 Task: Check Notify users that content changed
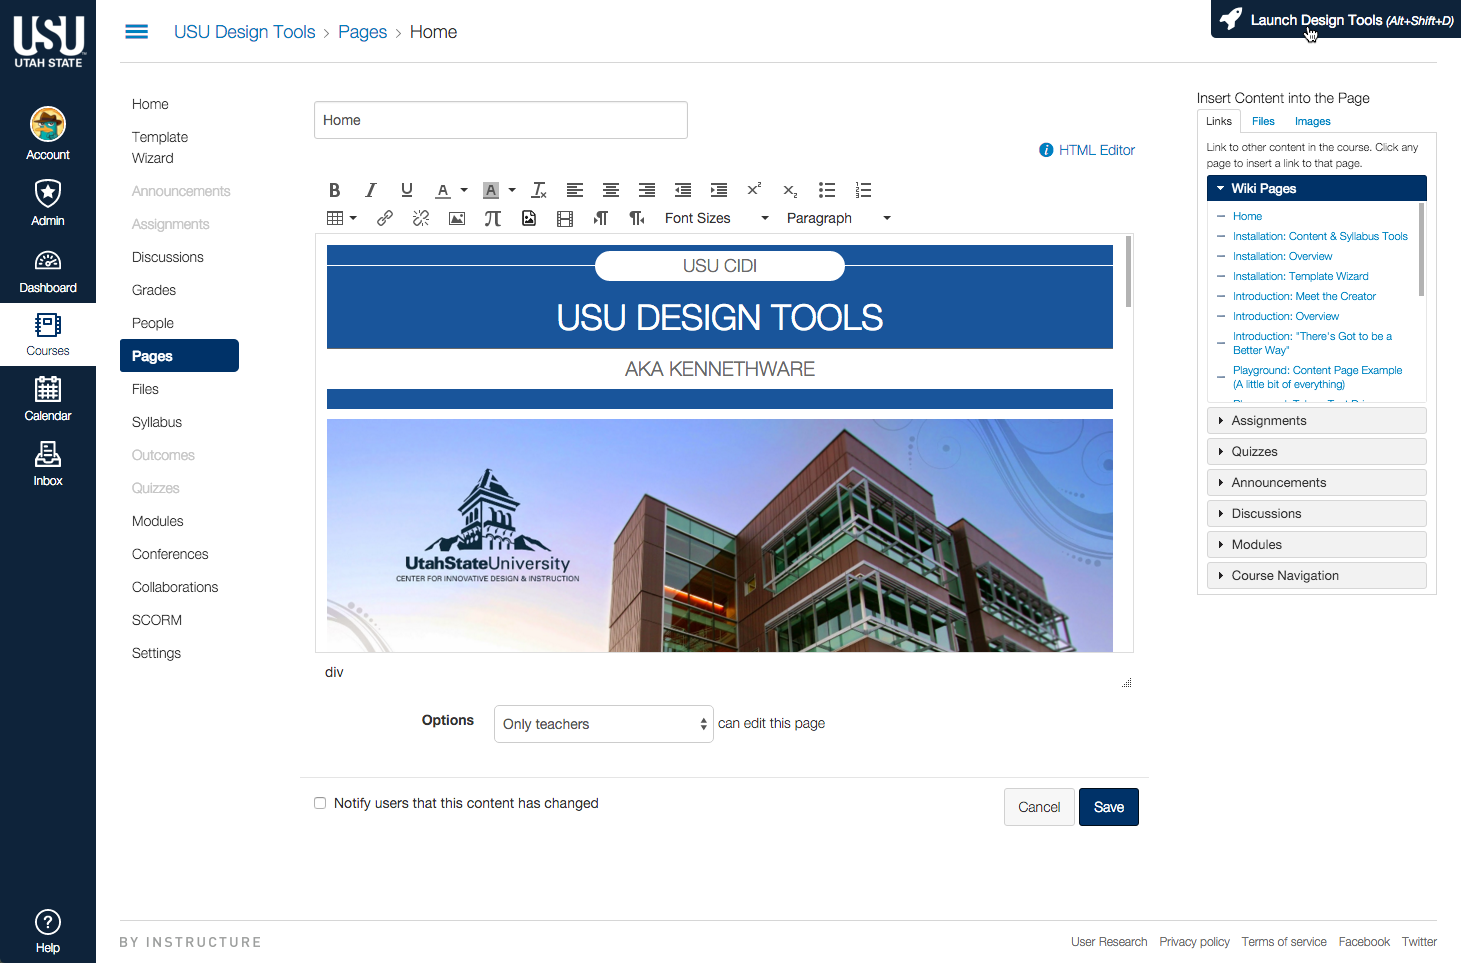click(320, 803)
